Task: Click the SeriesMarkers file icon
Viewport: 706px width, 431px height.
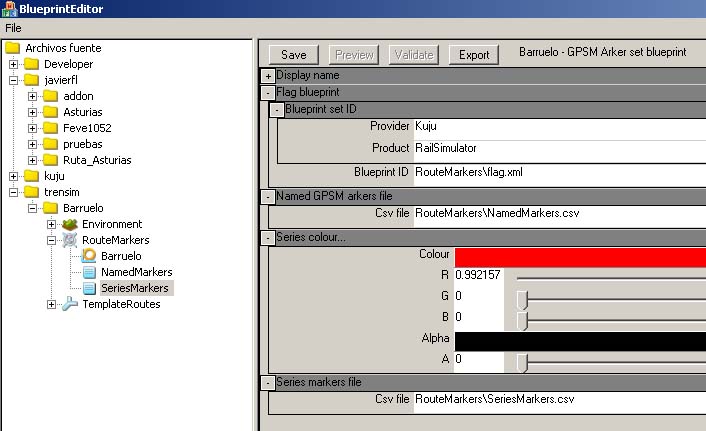Action: pyautogui.click(x=89, y=288)
